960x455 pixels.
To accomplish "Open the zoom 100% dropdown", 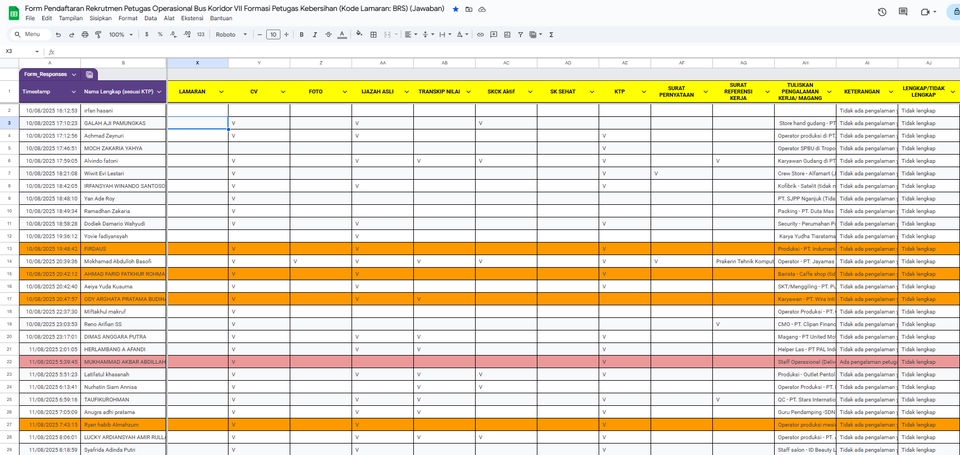I will tap(121, 35).
